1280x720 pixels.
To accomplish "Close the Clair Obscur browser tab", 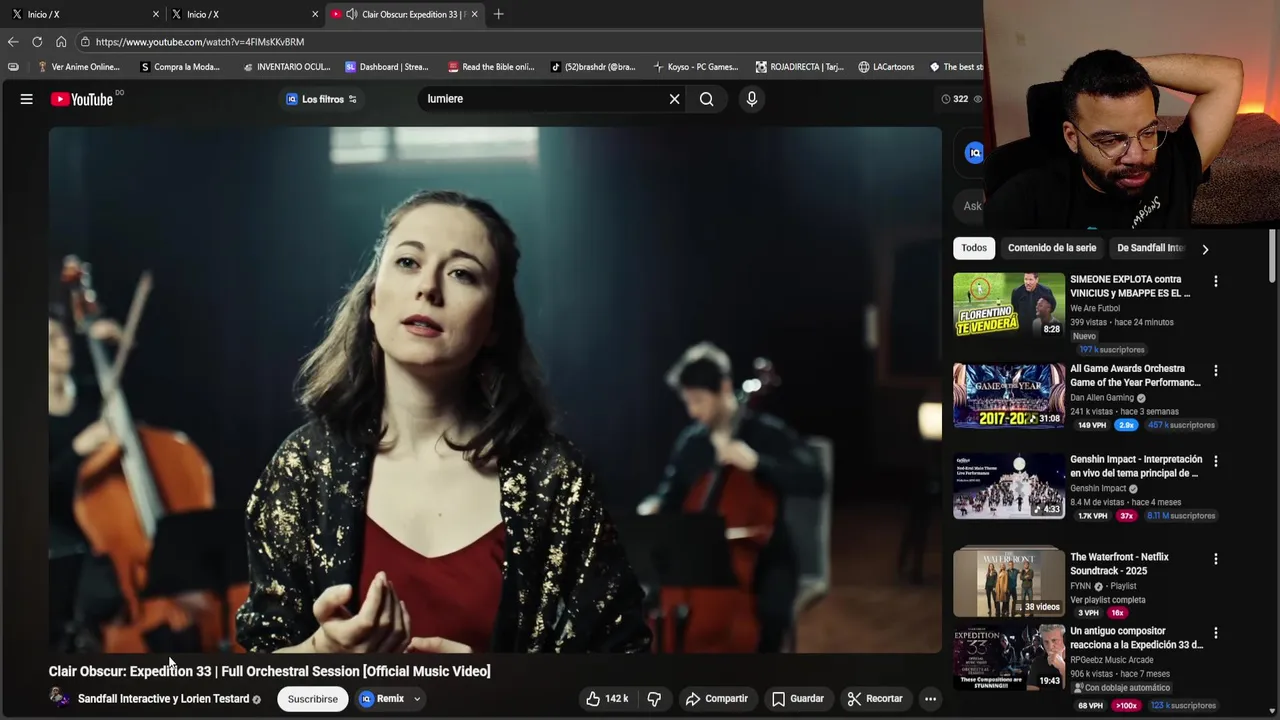I will click(474, 14).
